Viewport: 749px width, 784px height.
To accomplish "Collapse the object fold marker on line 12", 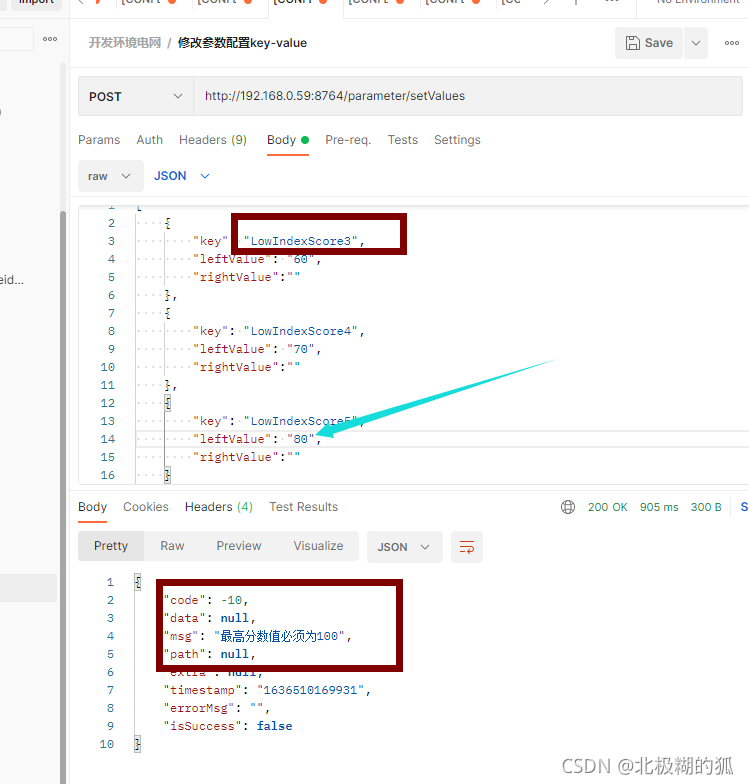I will pos(168,403).
